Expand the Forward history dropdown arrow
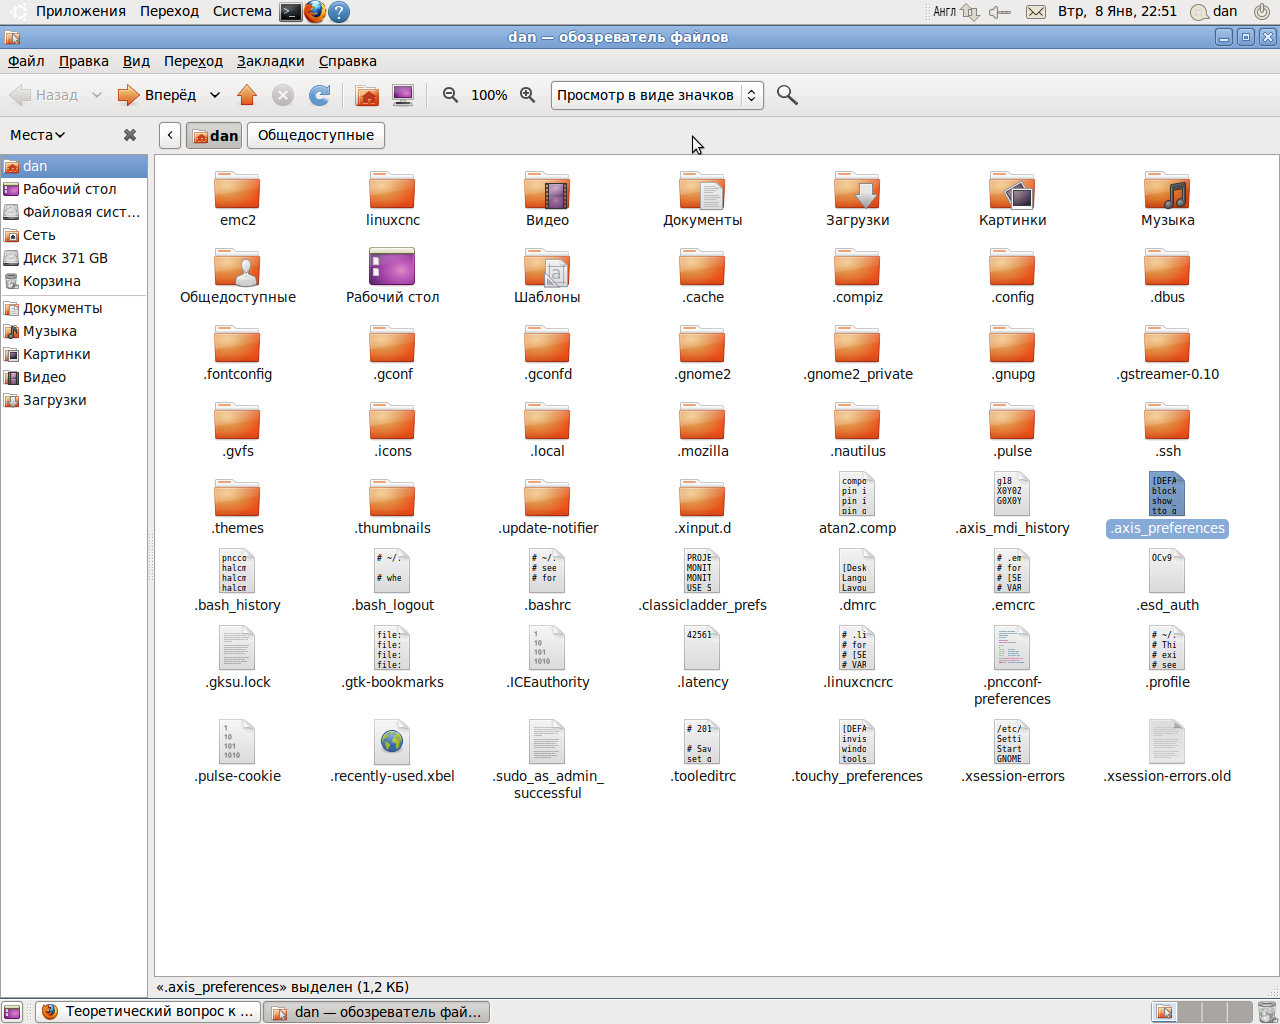Image resolution: width=1280 pixels, height=1024 pixels. pyautogui.click(x=215, y=95)
